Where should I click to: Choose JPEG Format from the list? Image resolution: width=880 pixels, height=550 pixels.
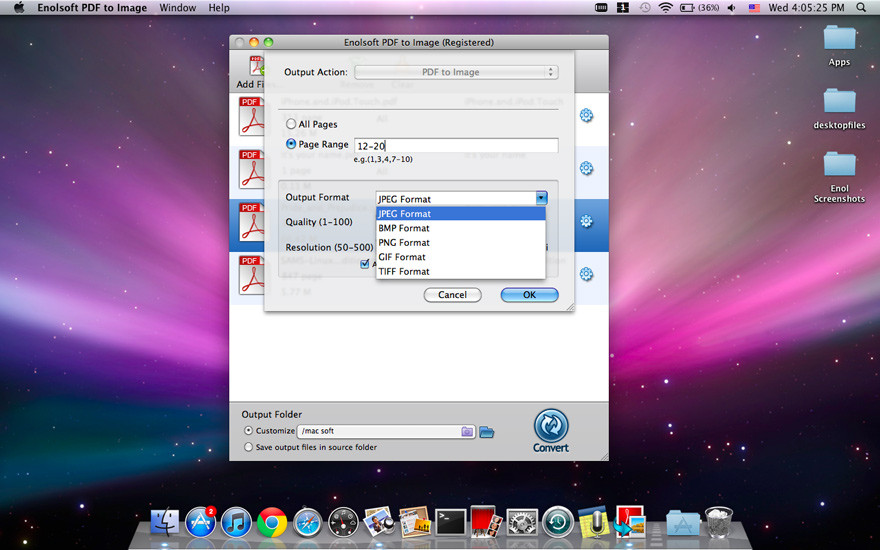pos(461,213)
